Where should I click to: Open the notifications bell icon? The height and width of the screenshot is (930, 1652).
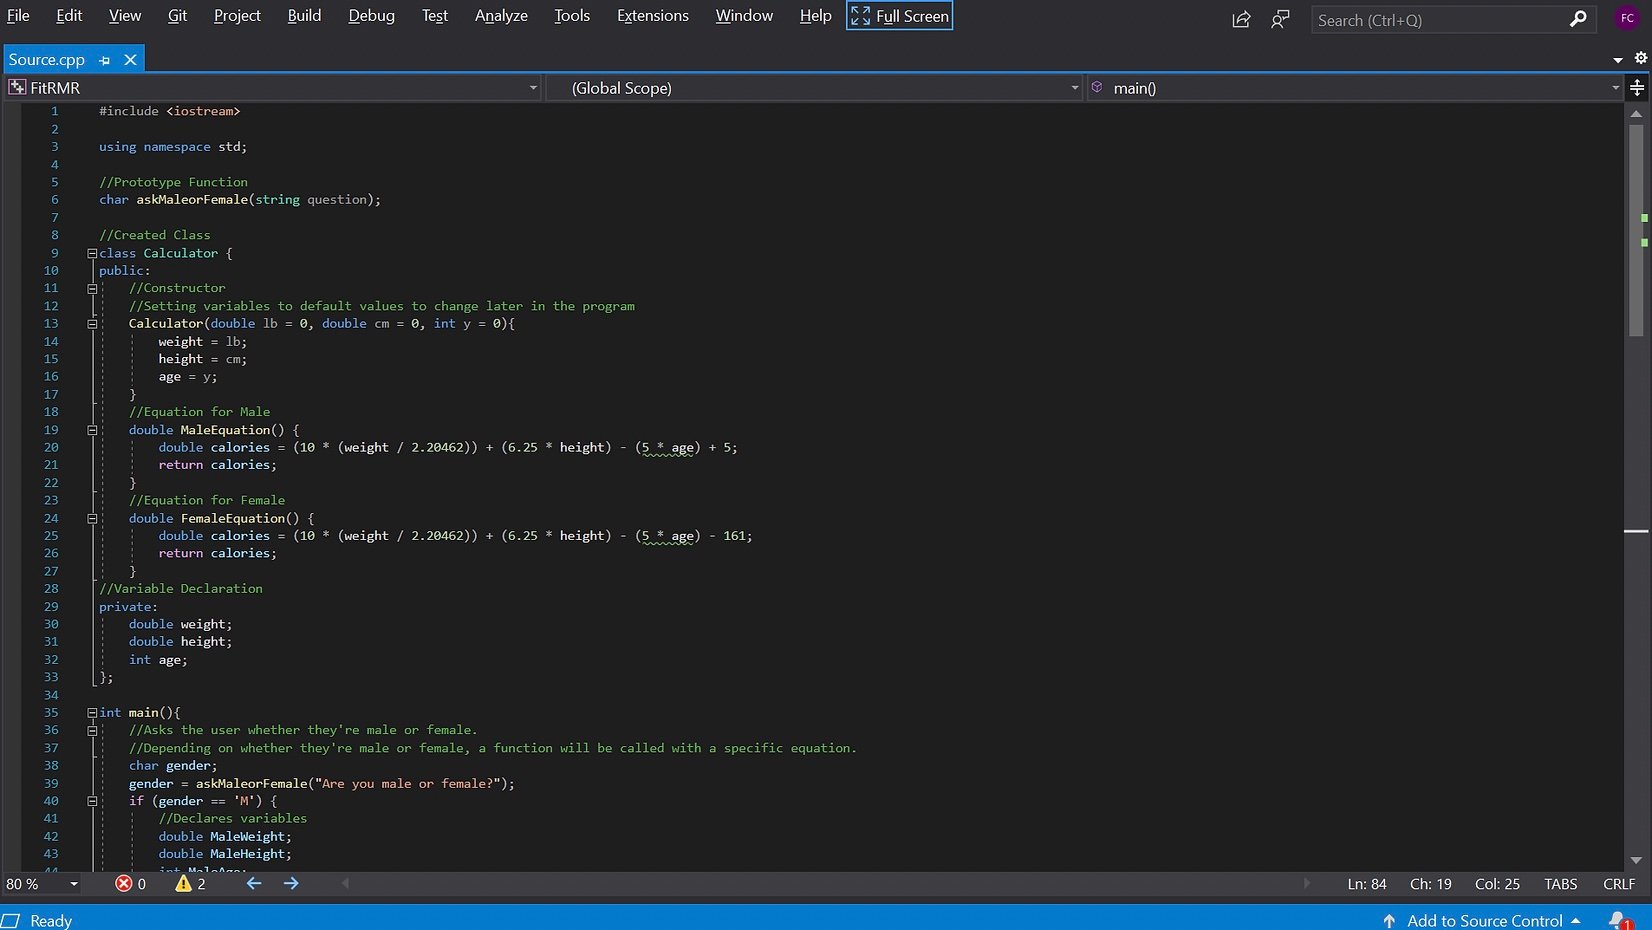point(1618,920)
